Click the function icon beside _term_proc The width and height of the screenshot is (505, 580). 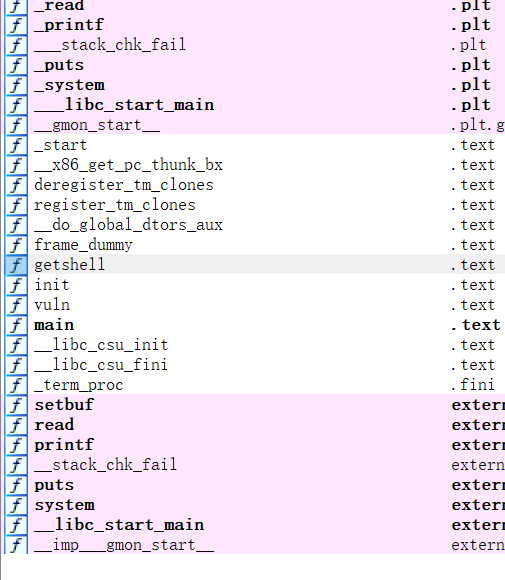click(16, 384)
